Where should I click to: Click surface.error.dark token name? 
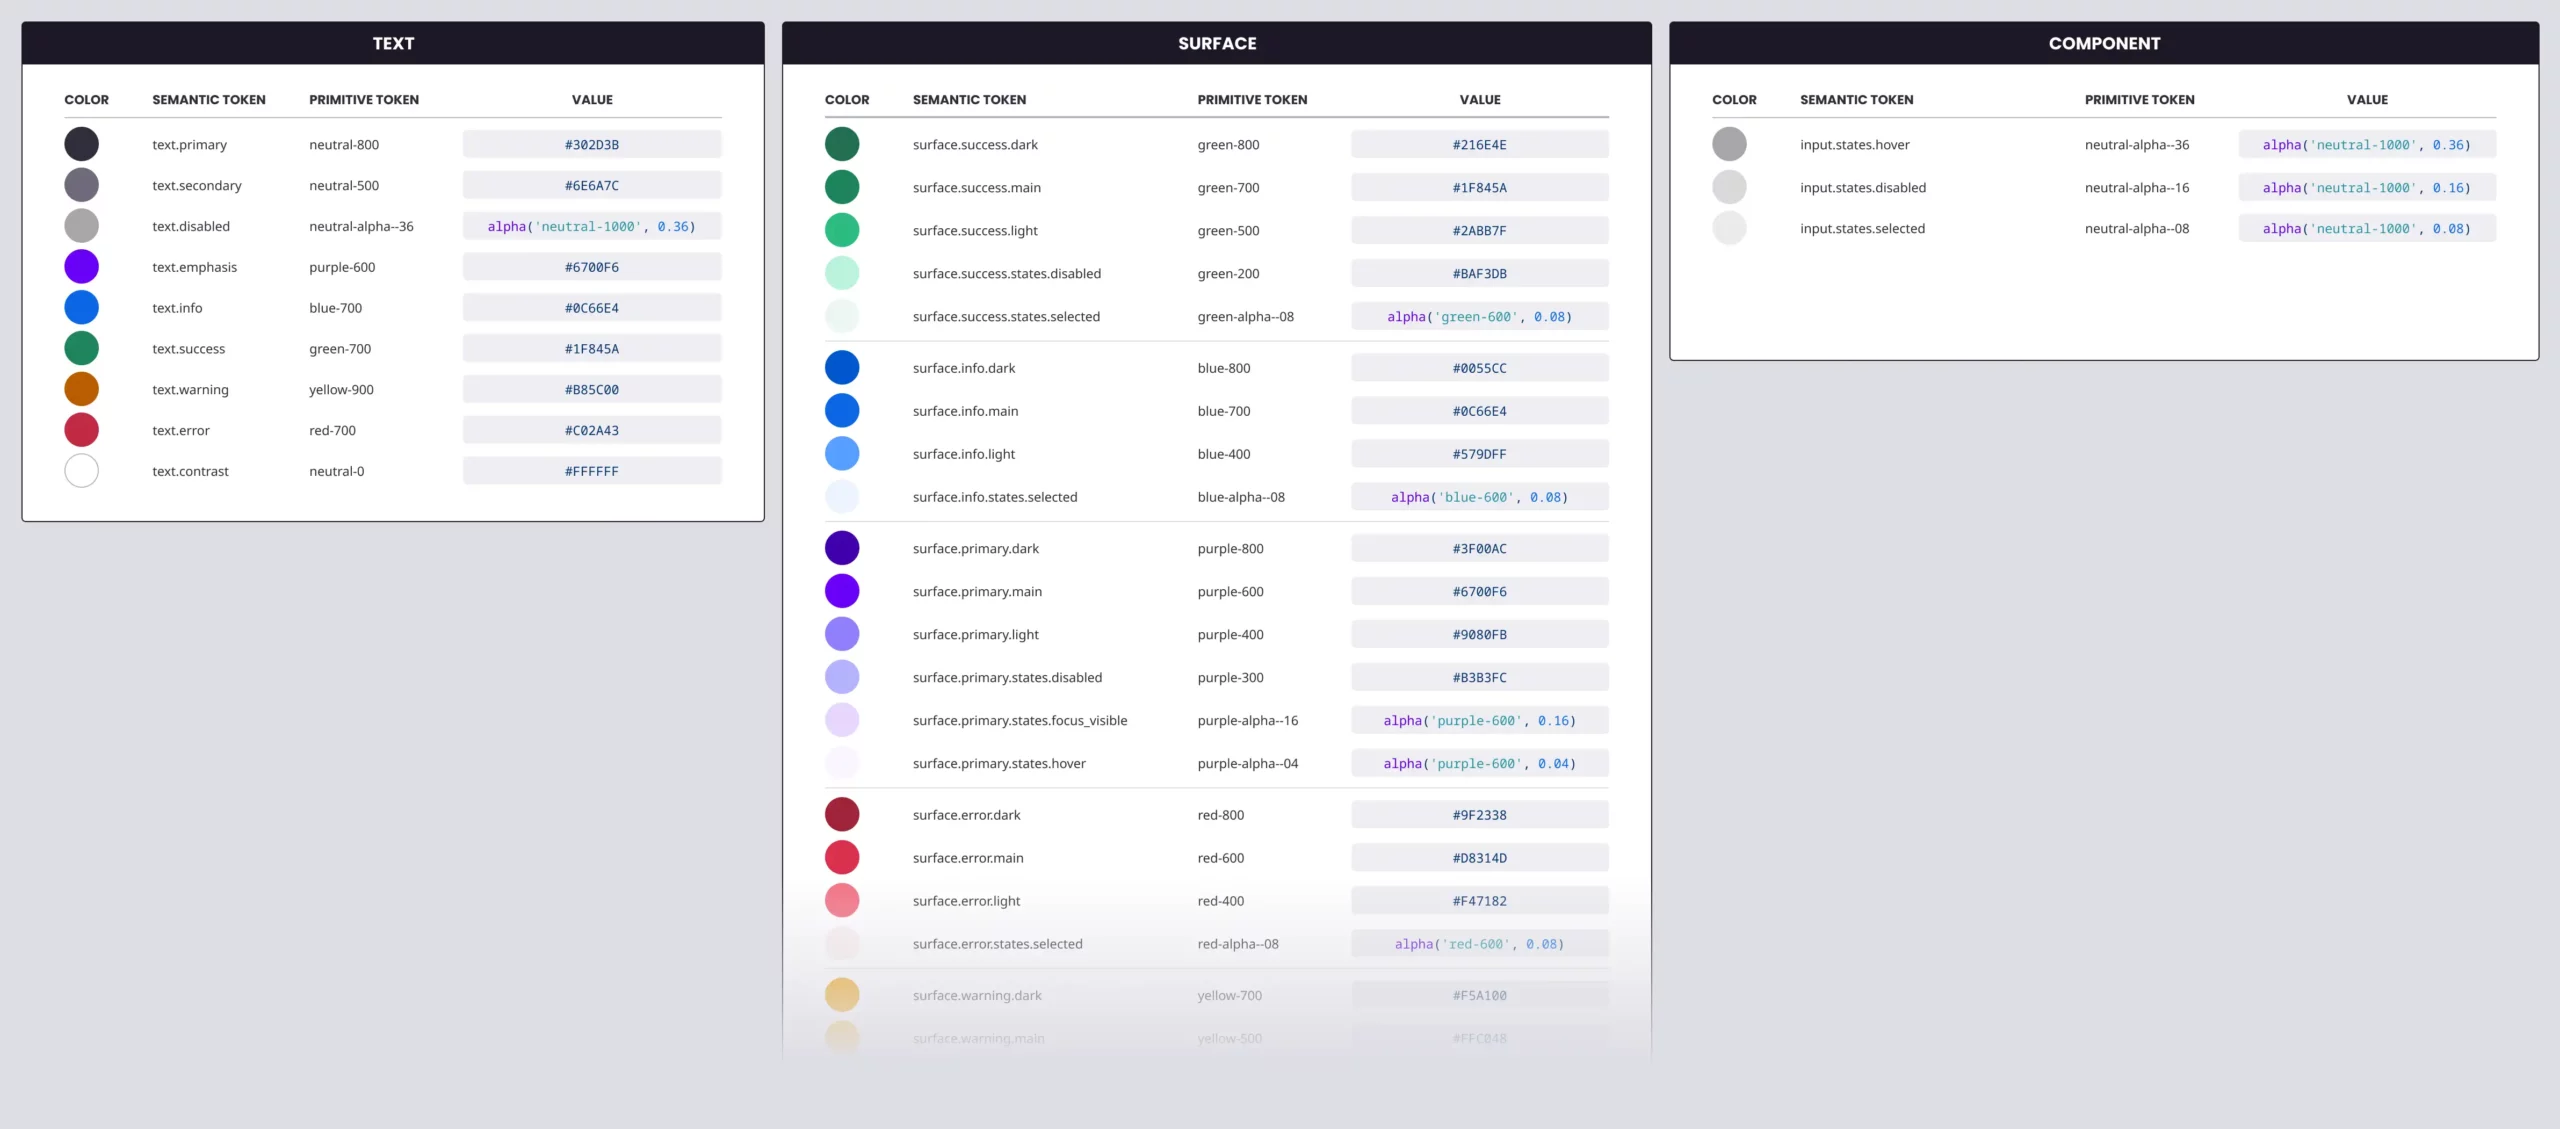pyautogui.click(x=966, y=815)
